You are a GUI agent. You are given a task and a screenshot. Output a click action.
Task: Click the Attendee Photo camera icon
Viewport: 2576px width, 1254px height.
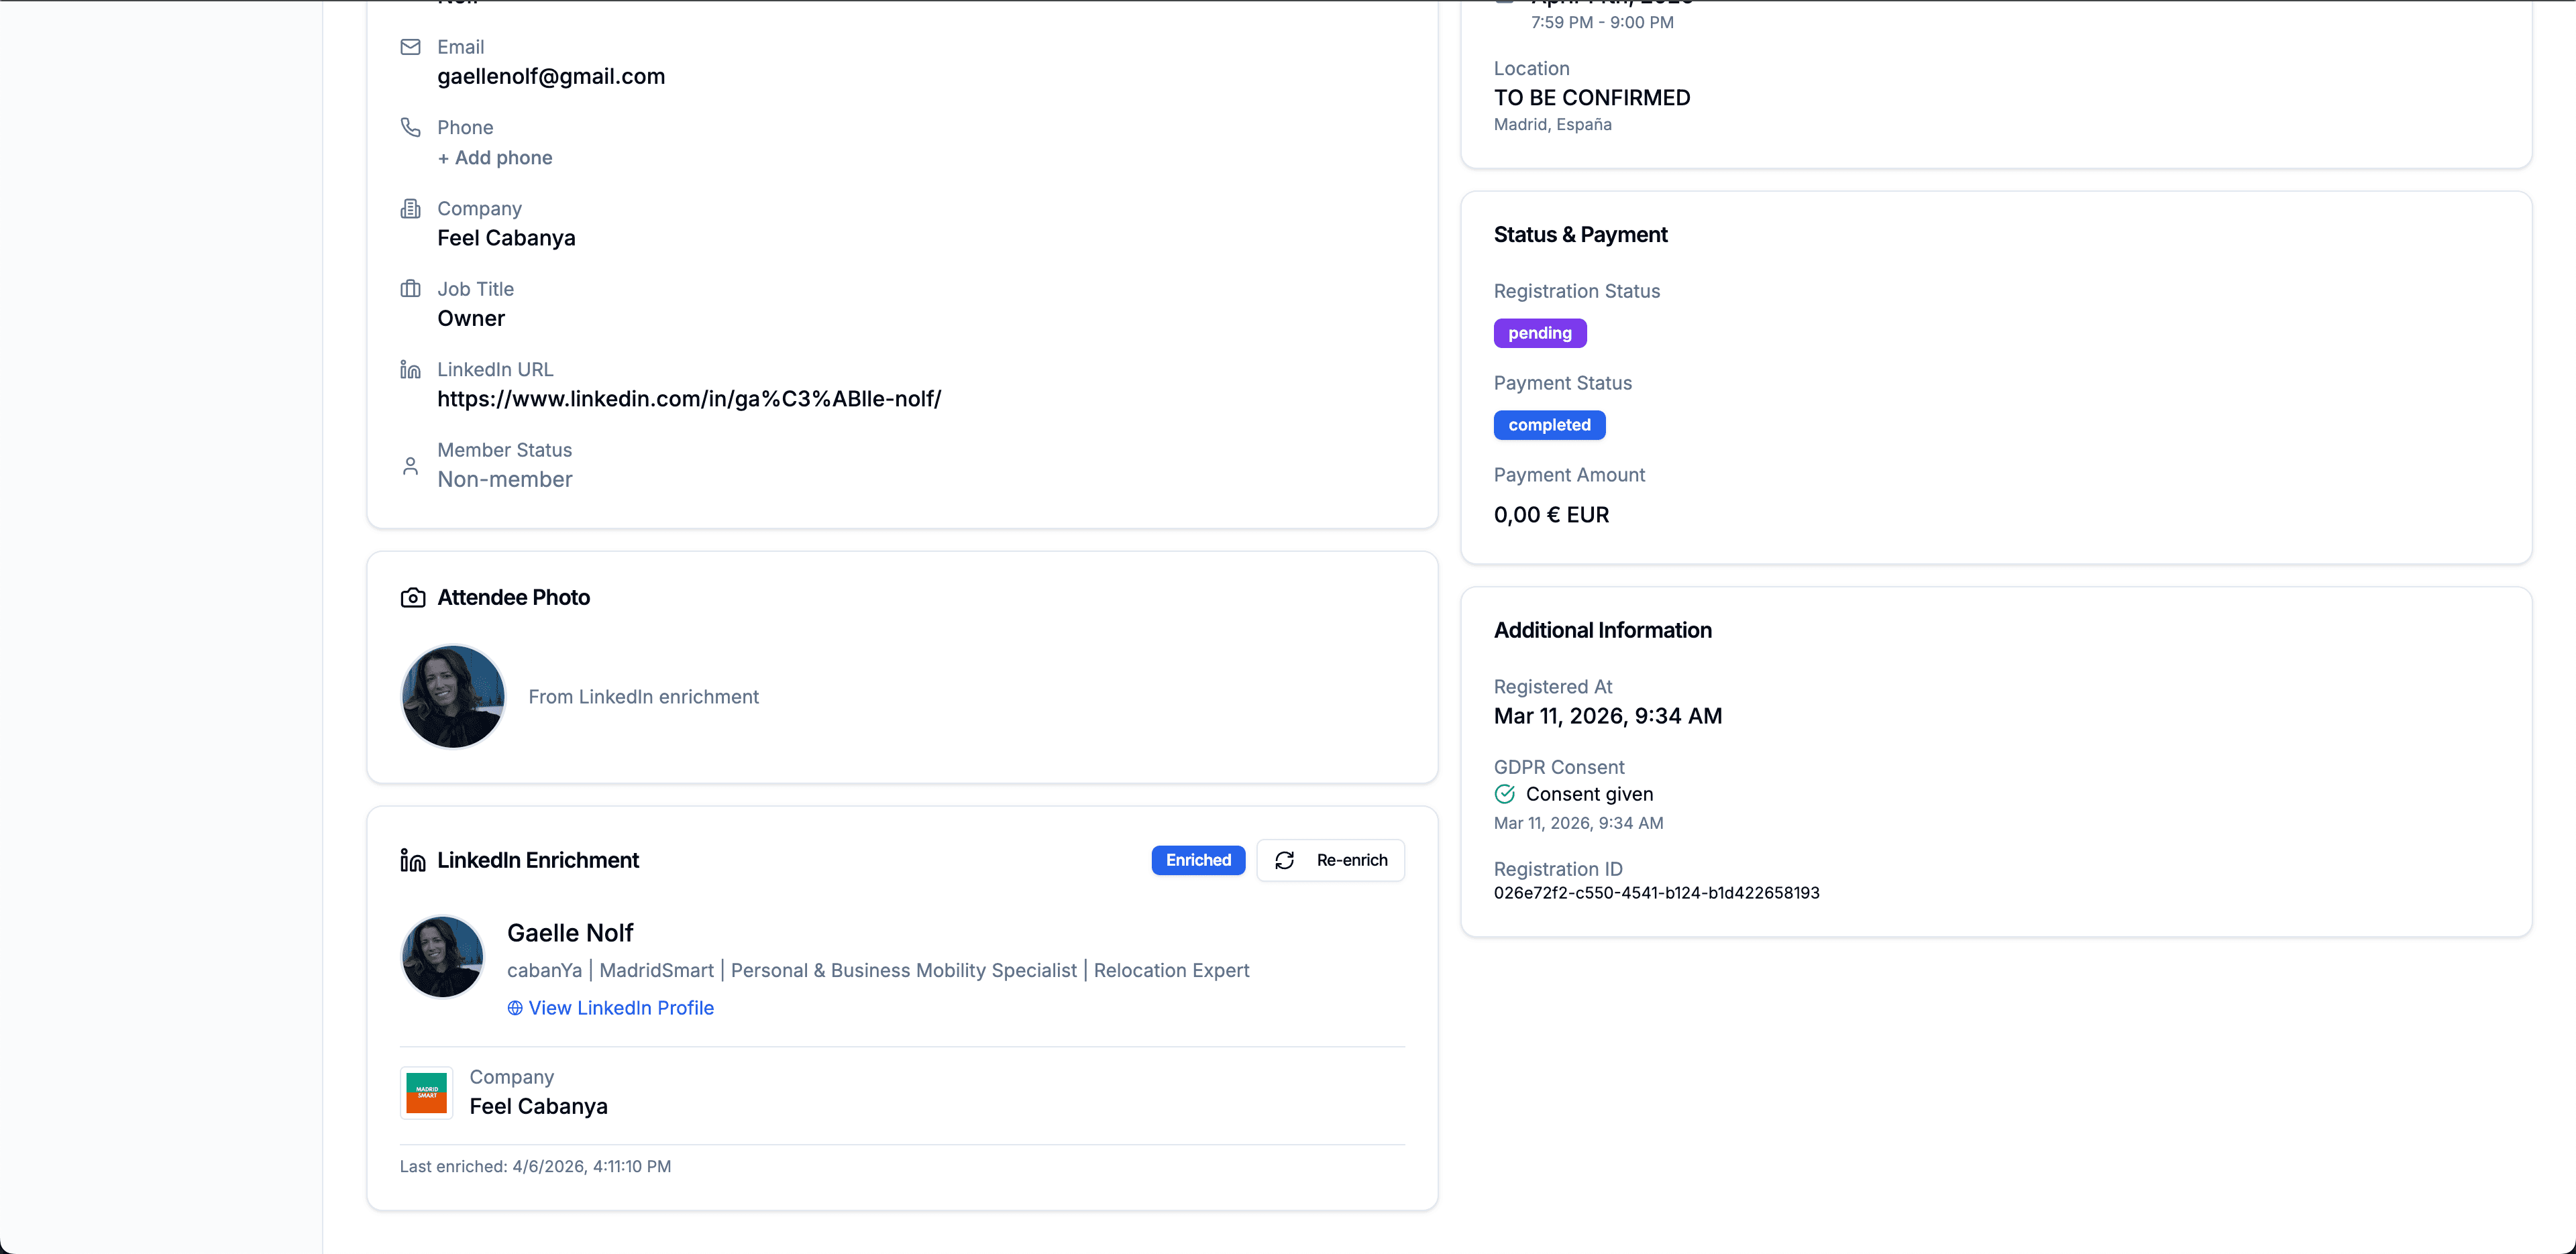click(x=413, y=598)
